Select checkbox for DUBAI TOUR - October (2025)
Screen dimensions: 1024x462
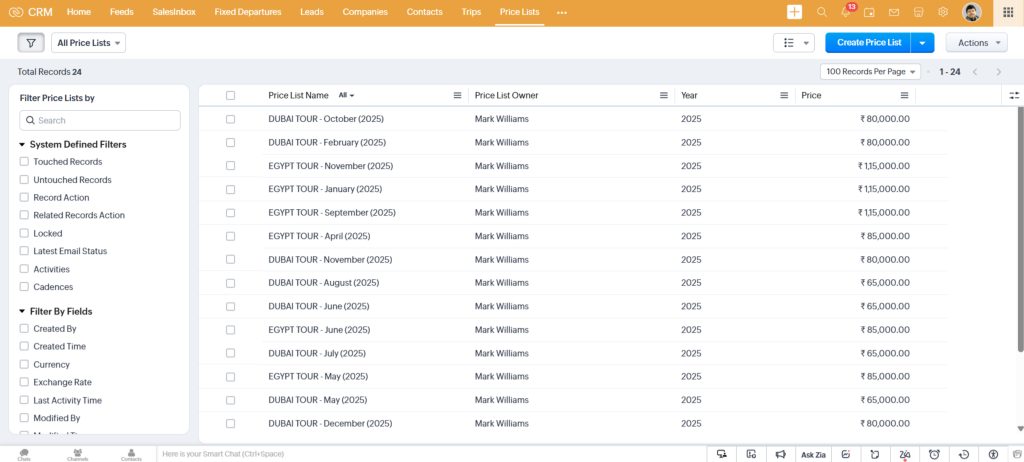[231, 119]
